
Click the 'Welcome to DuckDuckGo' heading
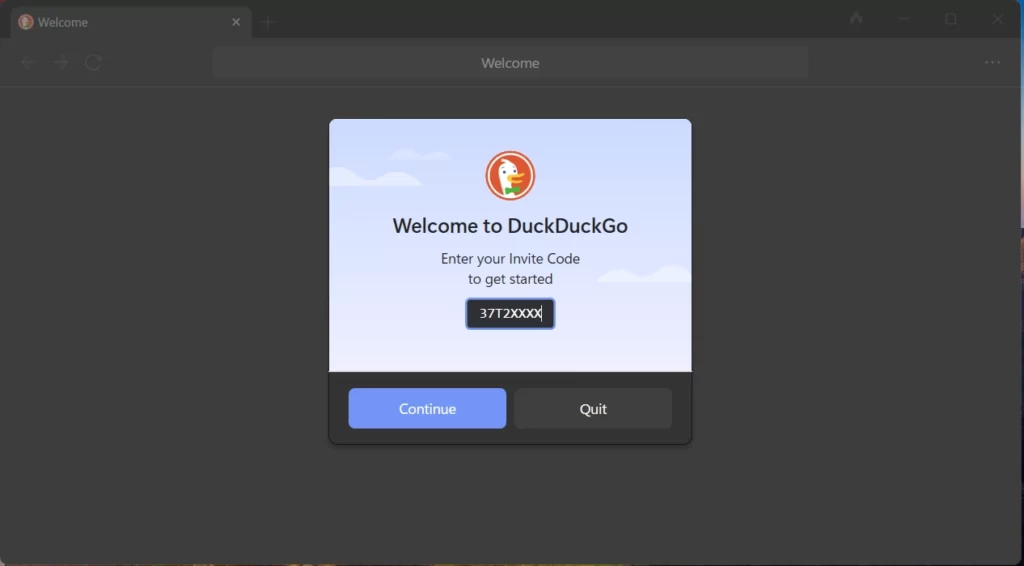click(510, 226)
